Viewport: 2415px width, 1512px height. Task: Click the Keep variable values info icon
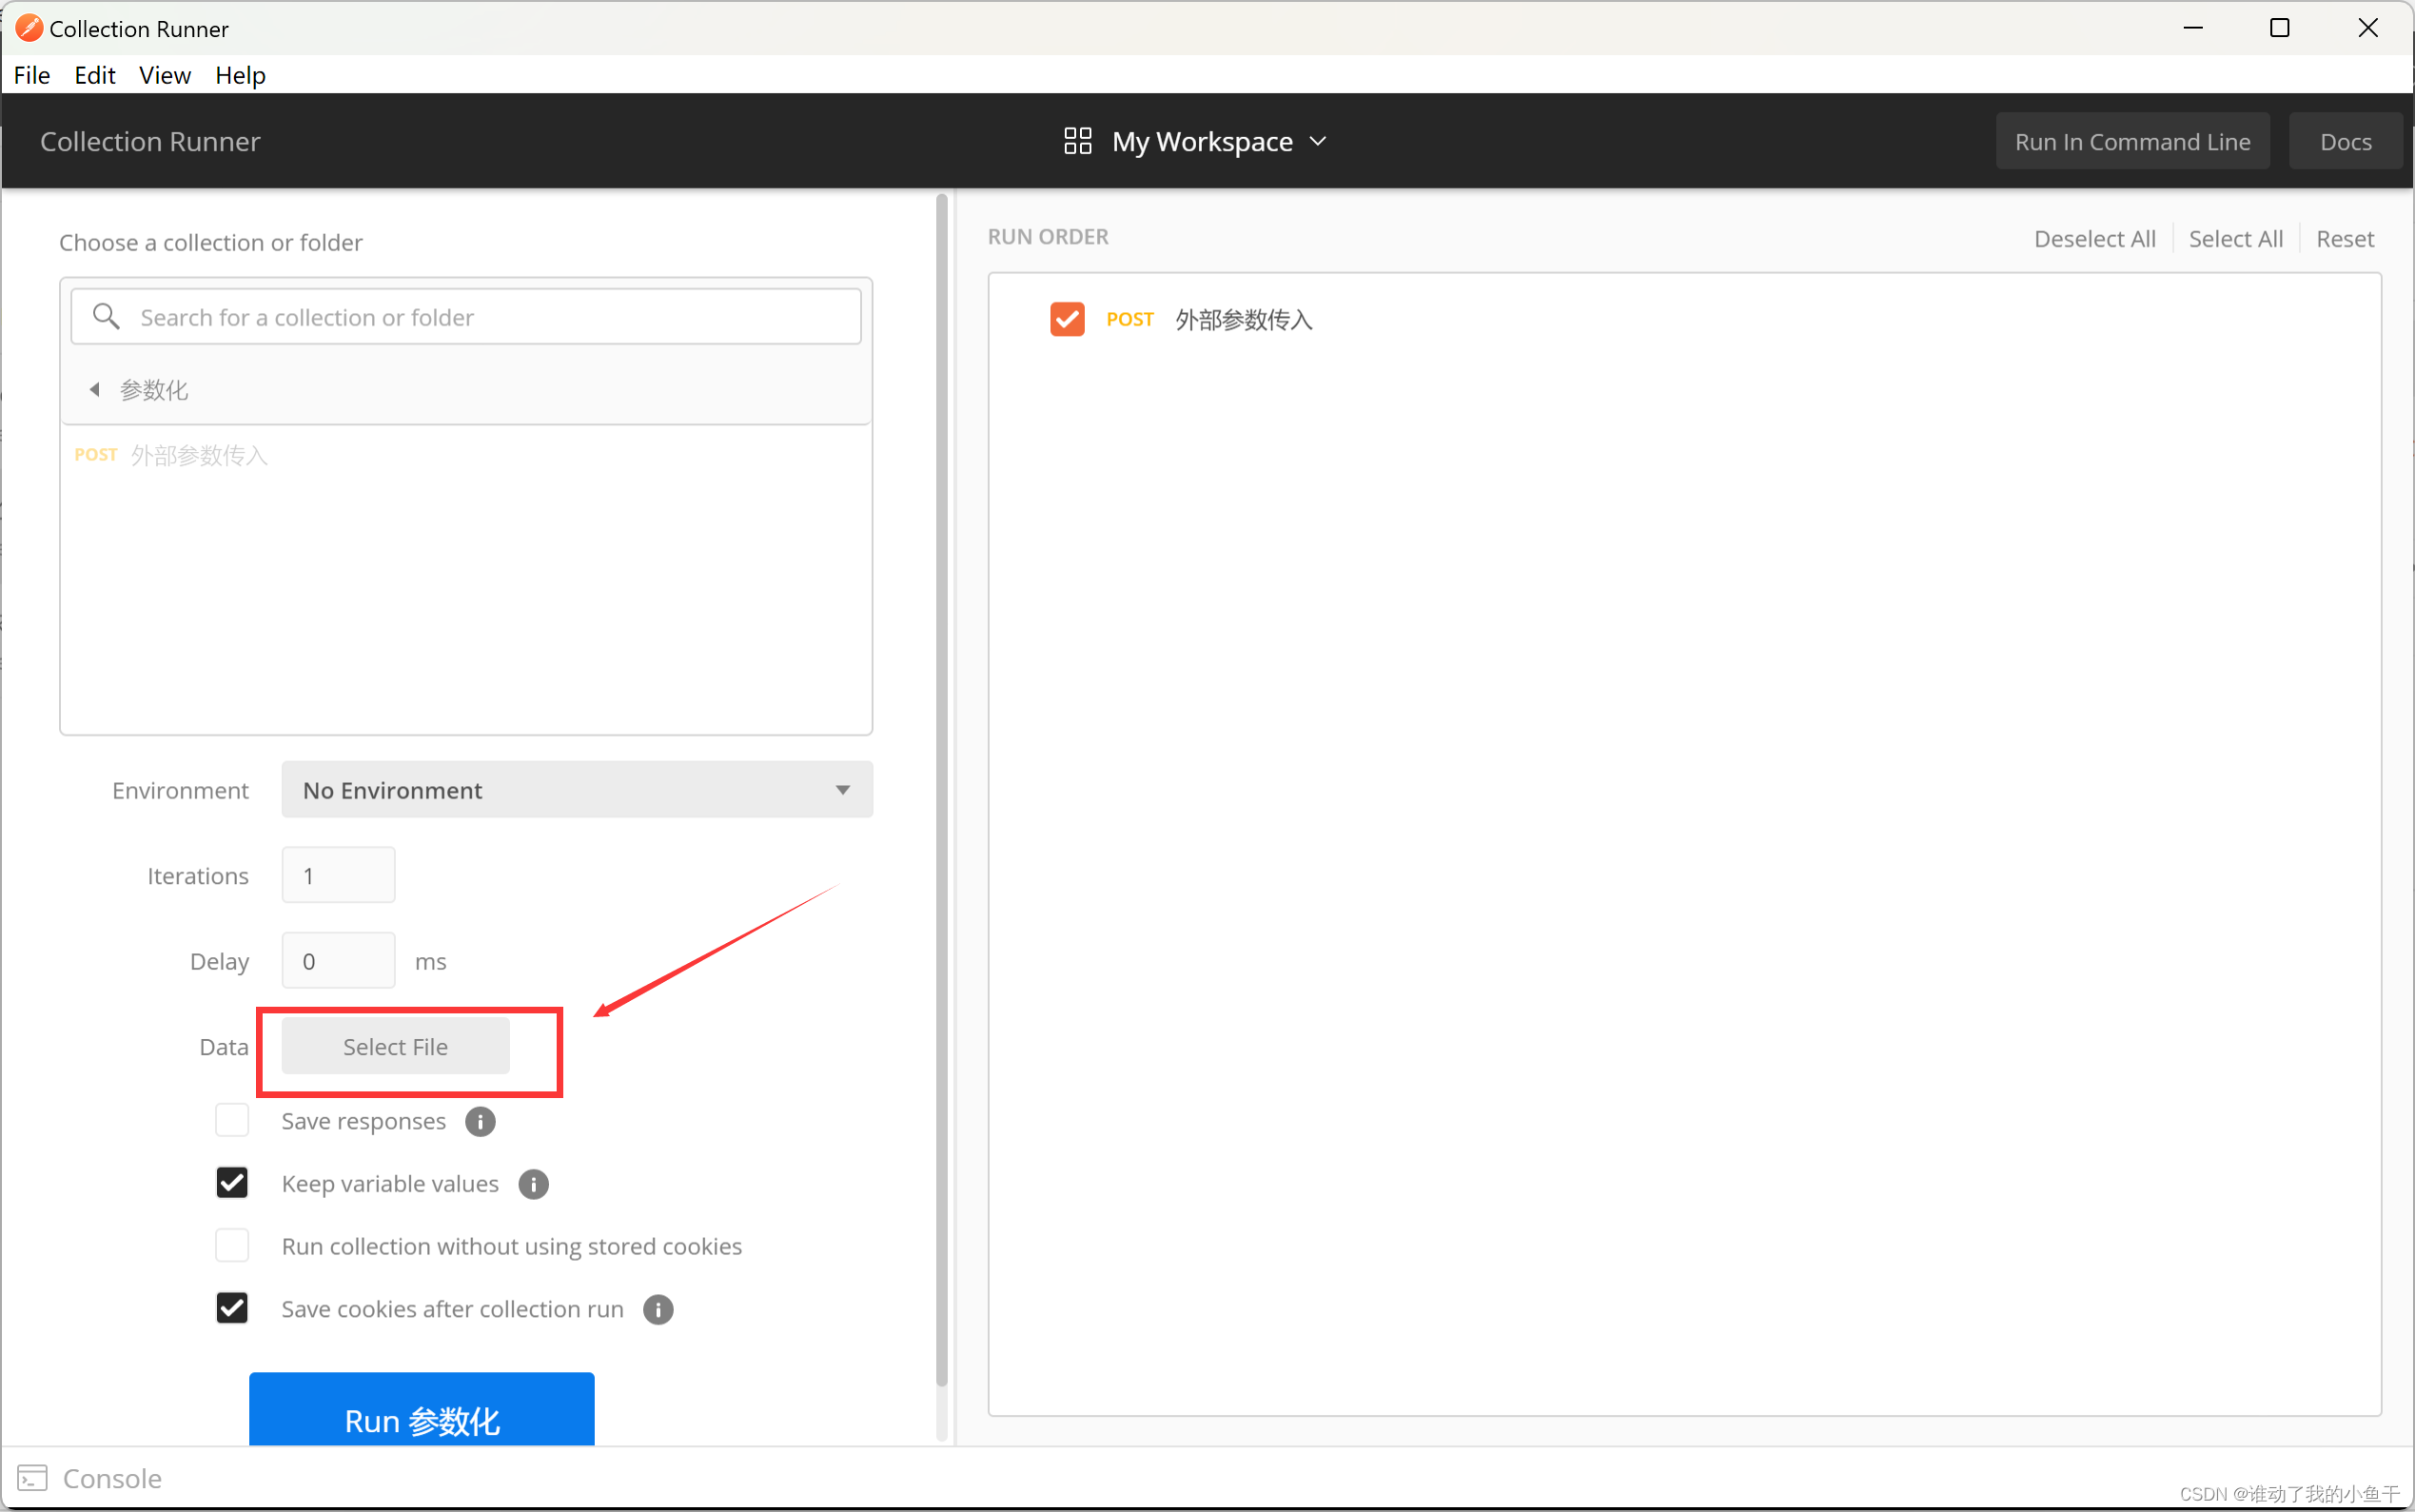click(x=533, y=1184)
